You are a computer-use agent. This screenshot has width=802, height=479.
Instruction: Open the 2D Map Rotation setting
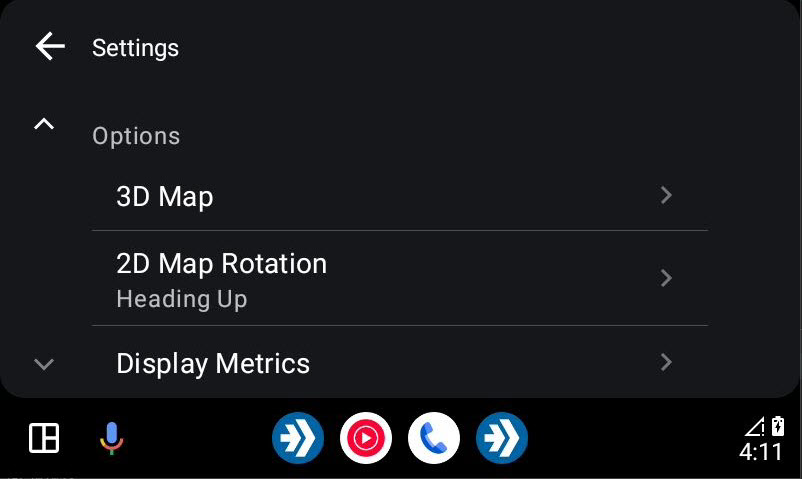tap(400, 278)
